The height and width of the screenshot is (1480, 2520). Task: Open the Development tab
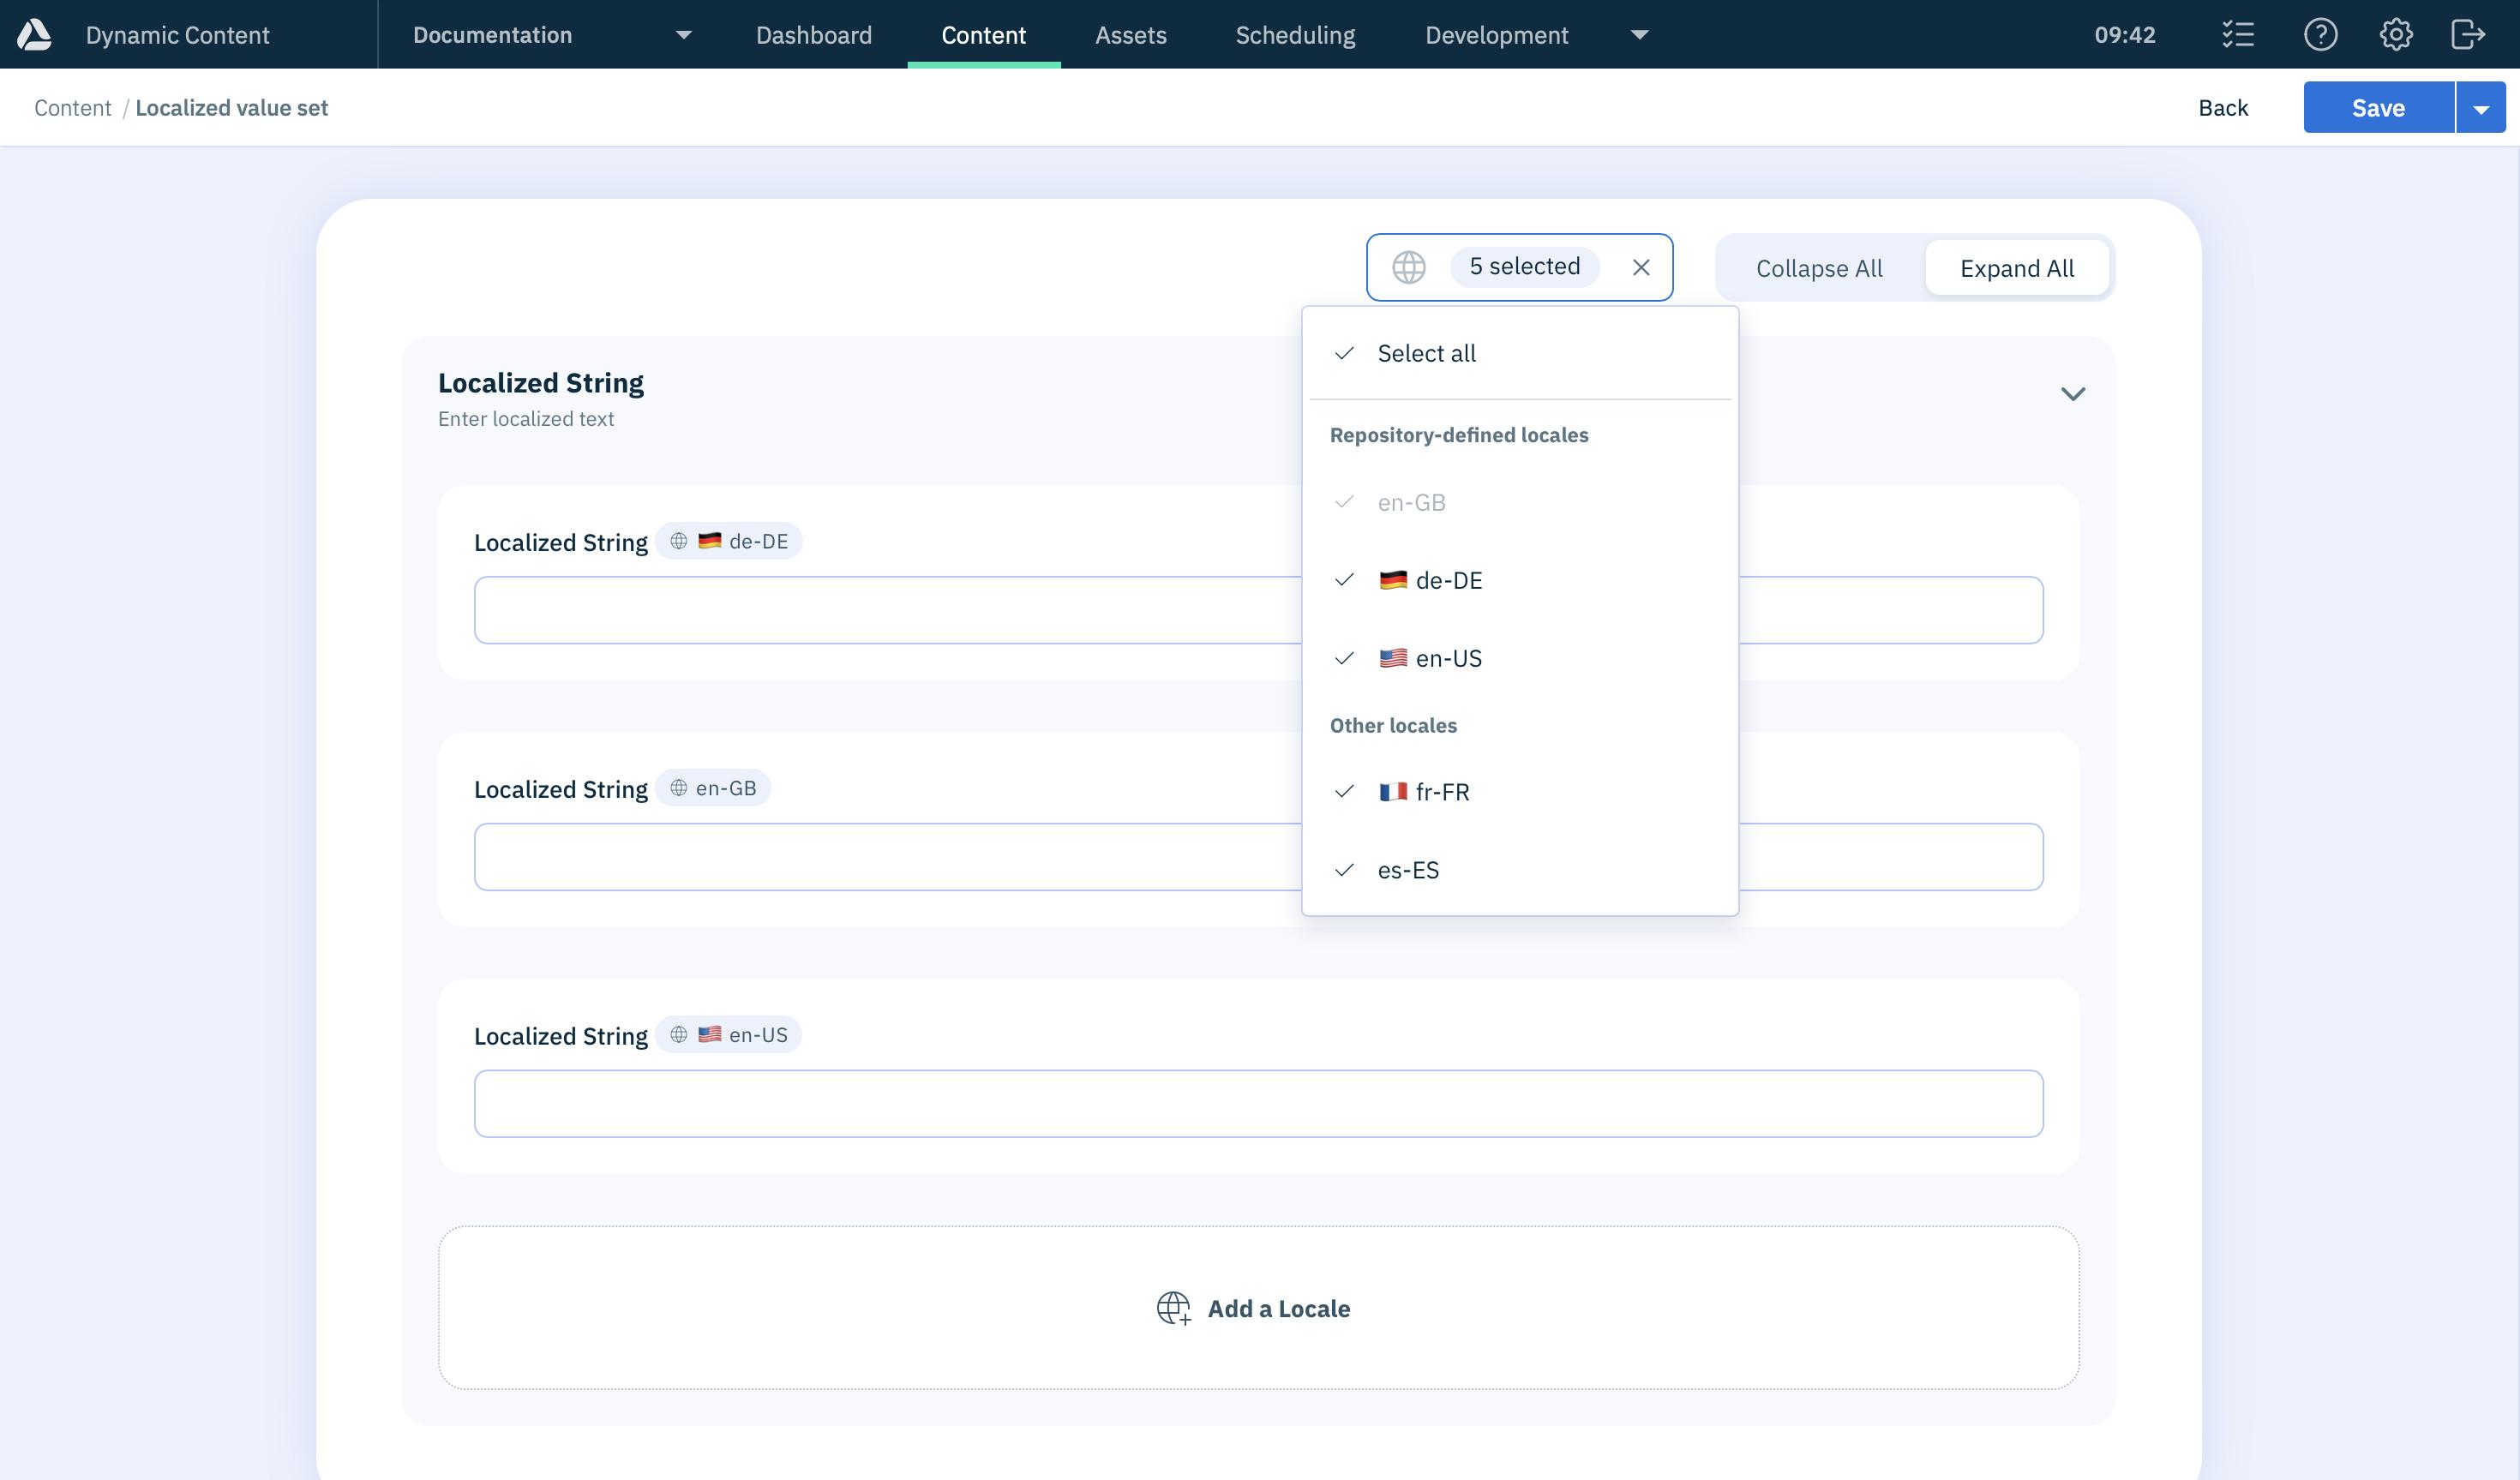[1497, 34]
